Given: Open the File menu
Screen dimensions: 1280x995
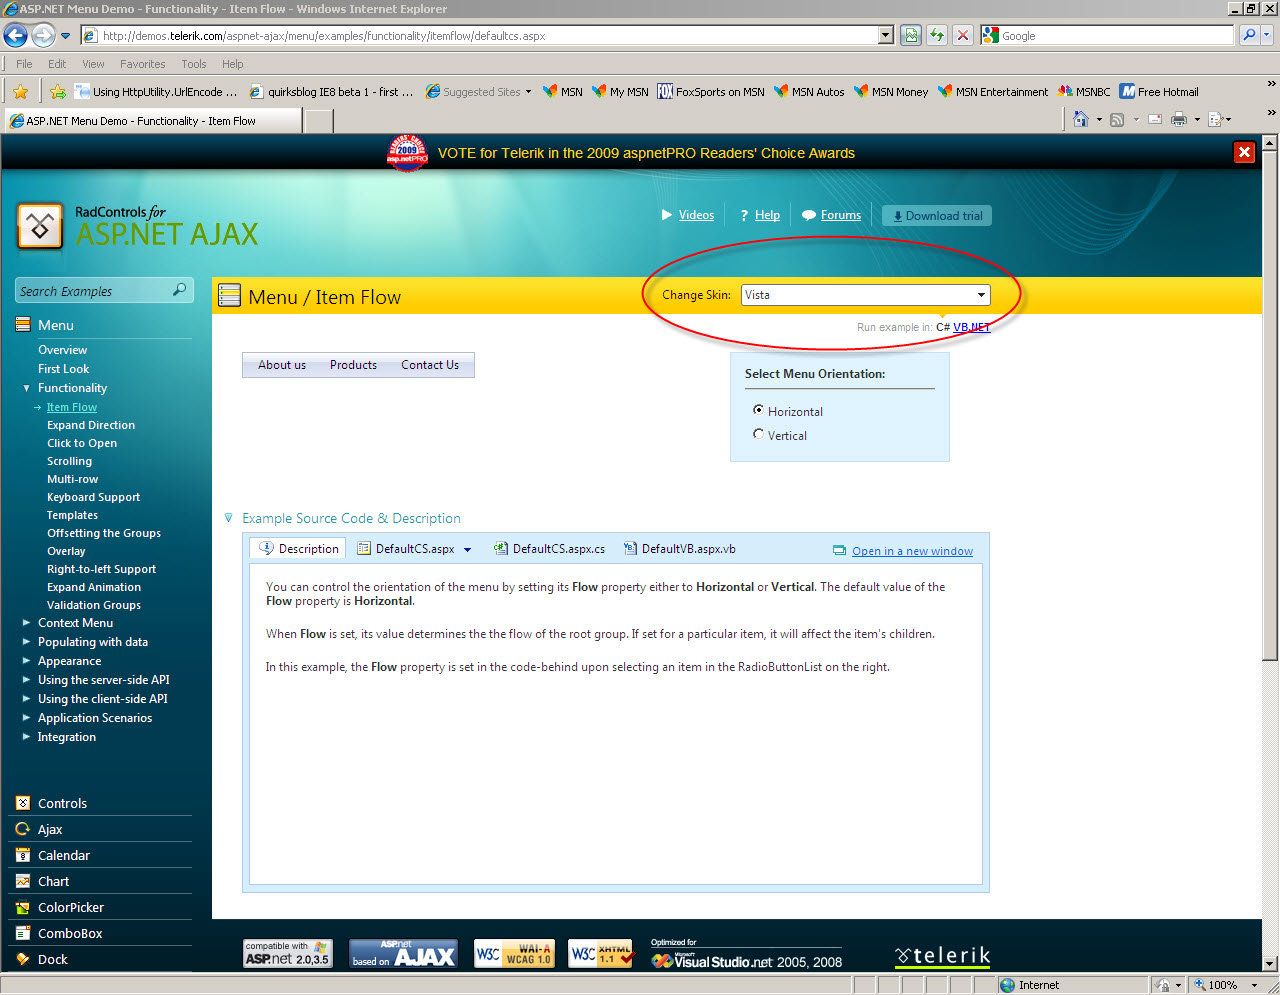Looking at the screenshot, I should [x=24, y=64].
